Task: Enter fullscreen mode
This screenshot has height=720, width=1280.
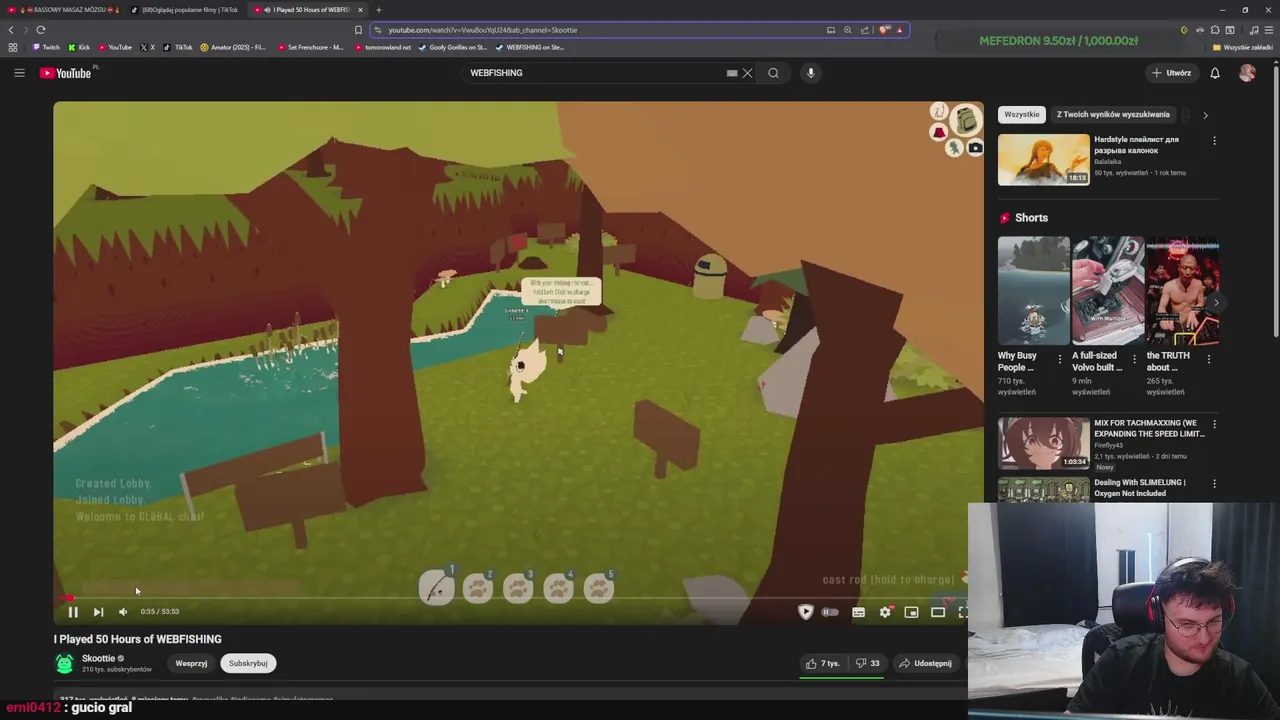Action: tap(962, 612)
